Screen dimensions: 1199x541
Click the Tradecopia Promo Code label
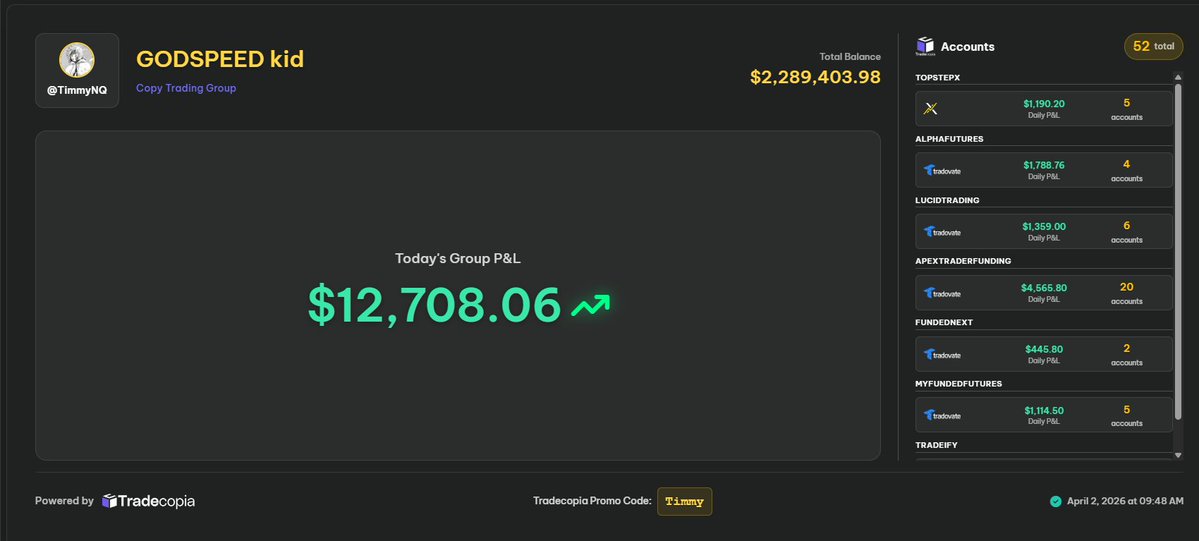point(593,501)
